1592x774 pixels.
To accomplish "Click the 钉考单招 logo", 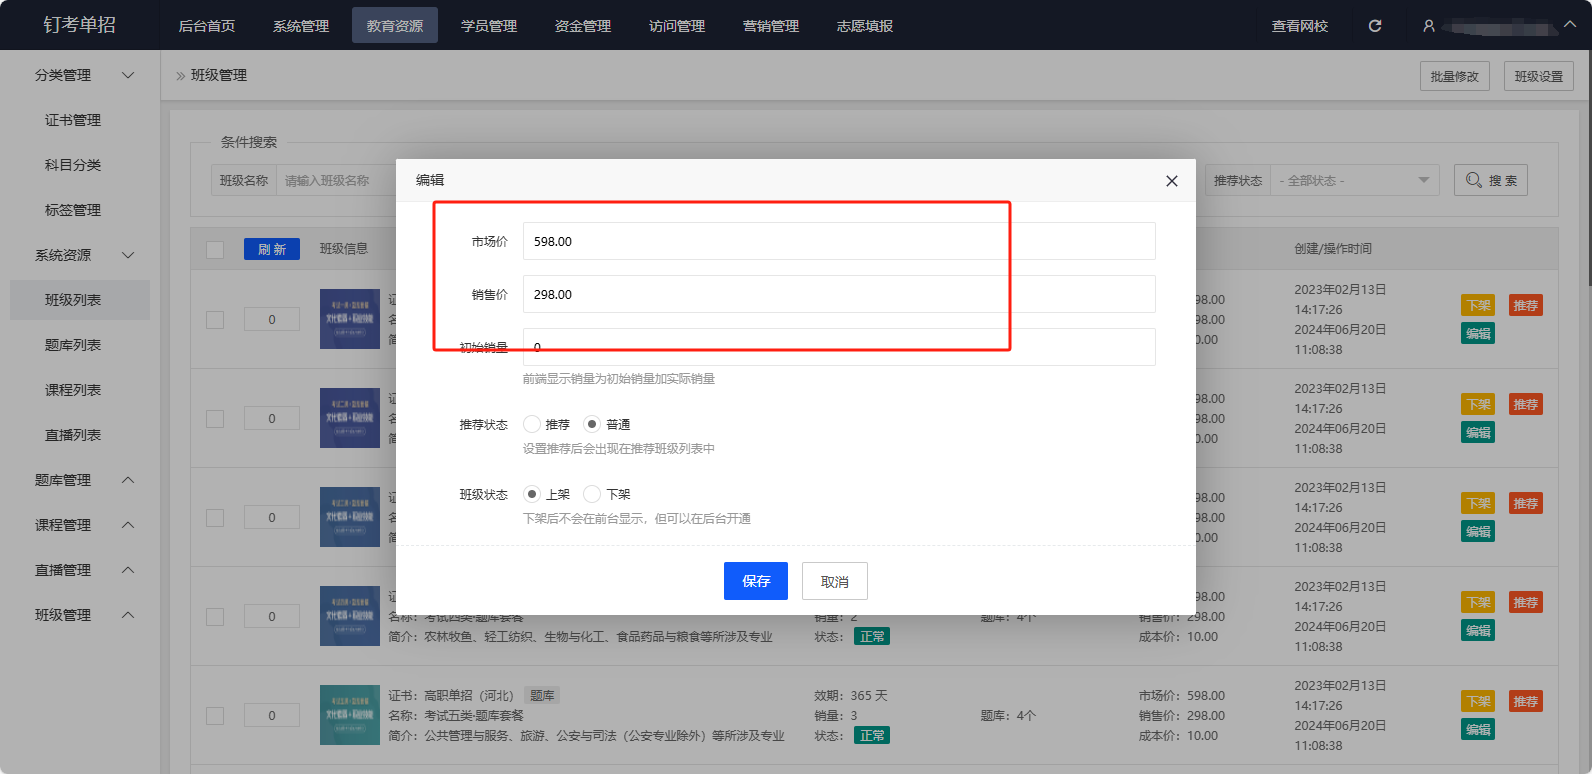I will [80, 25].
